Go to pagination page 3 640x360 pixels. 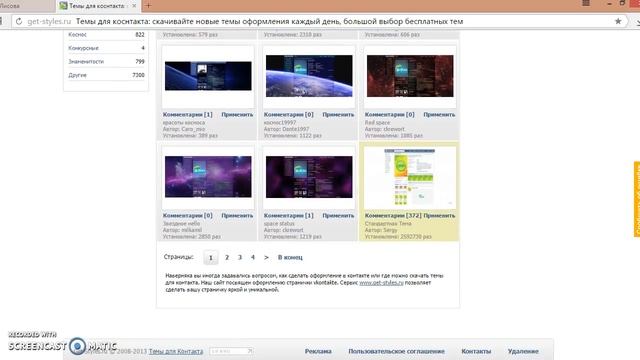[x=240, y=258]
